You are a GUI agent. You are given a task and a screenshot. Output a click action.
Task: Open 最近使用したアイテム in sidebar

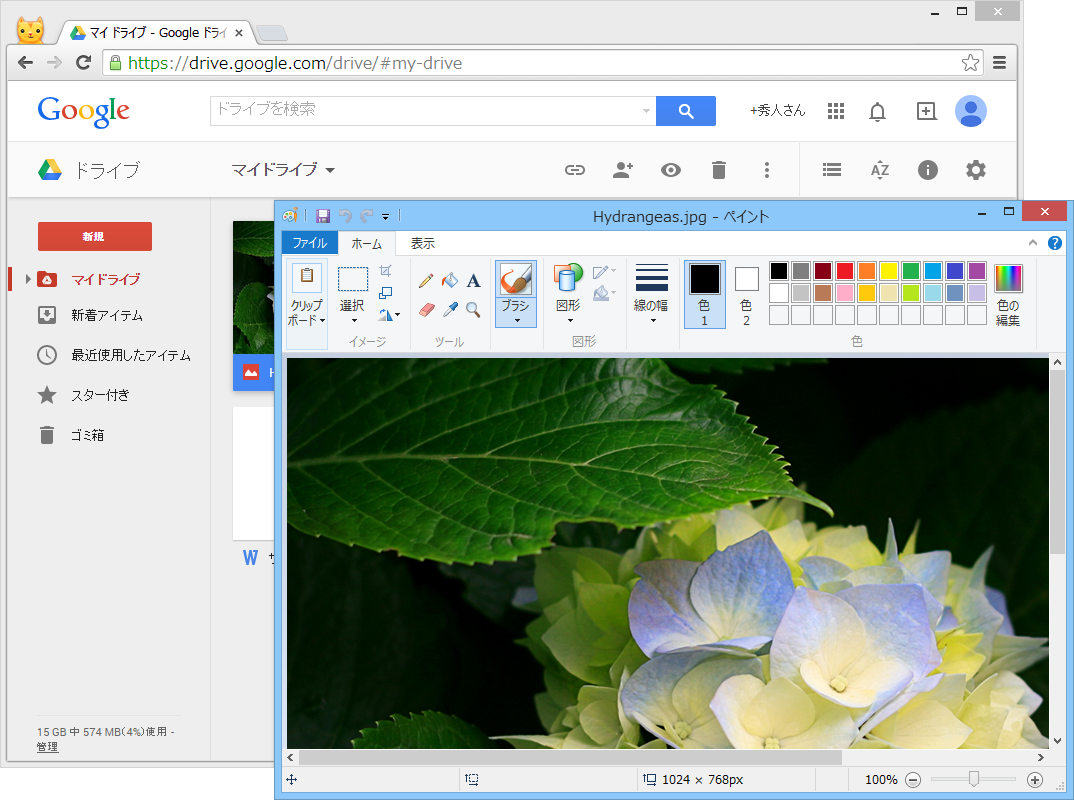coord(131,355)
